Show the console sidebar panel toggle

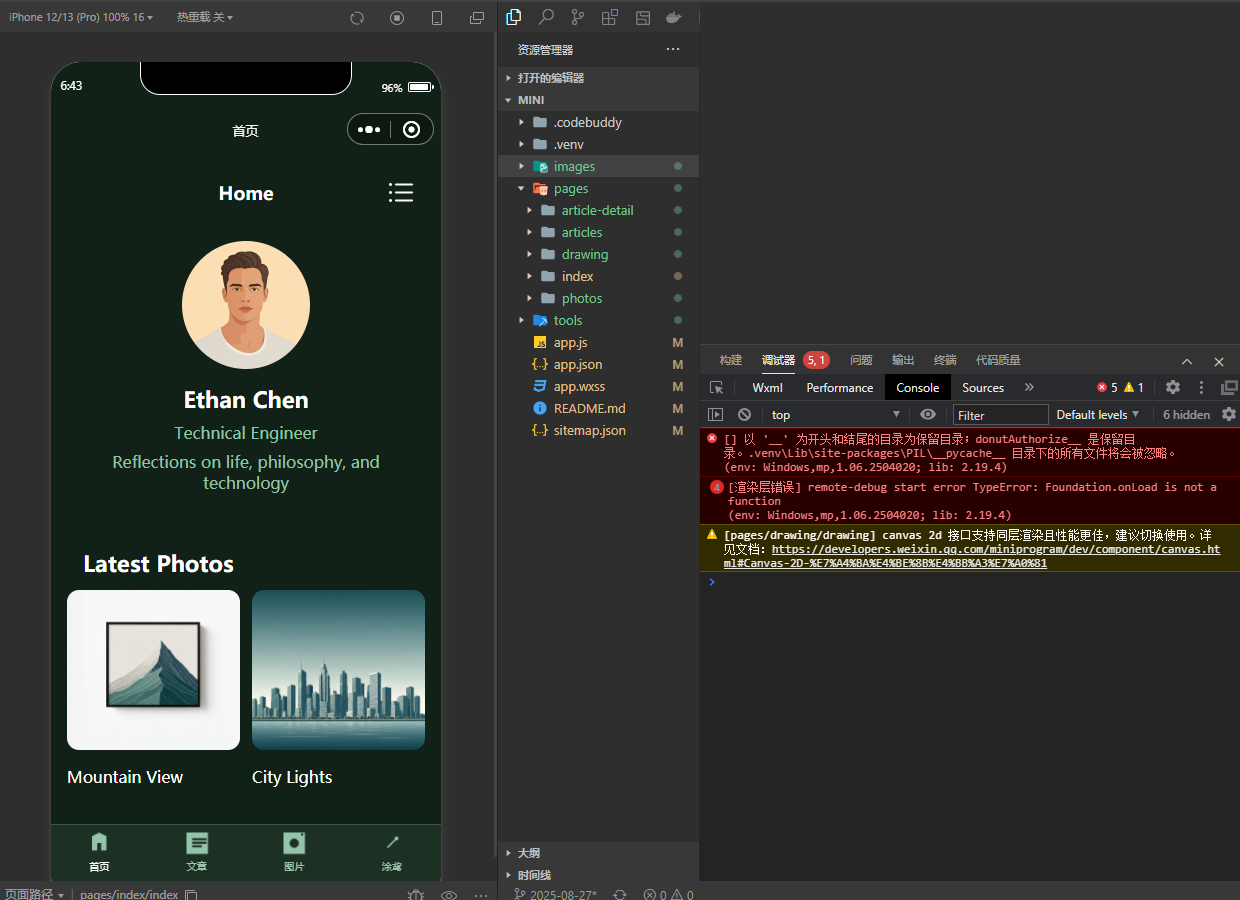[715, 414]
